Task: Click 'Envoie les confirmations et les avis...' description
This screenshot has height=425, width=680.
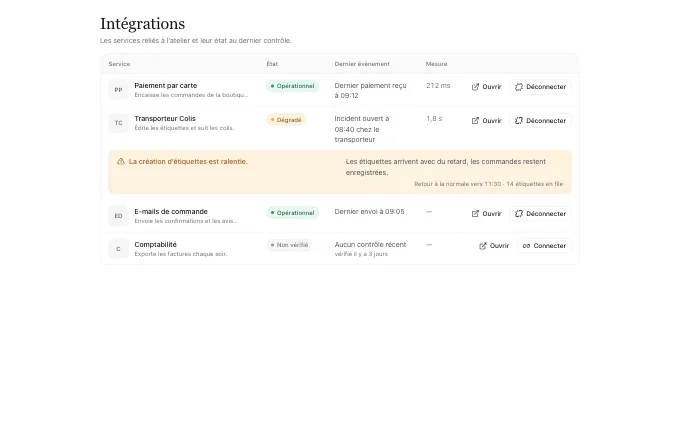Action: [186, 221]
